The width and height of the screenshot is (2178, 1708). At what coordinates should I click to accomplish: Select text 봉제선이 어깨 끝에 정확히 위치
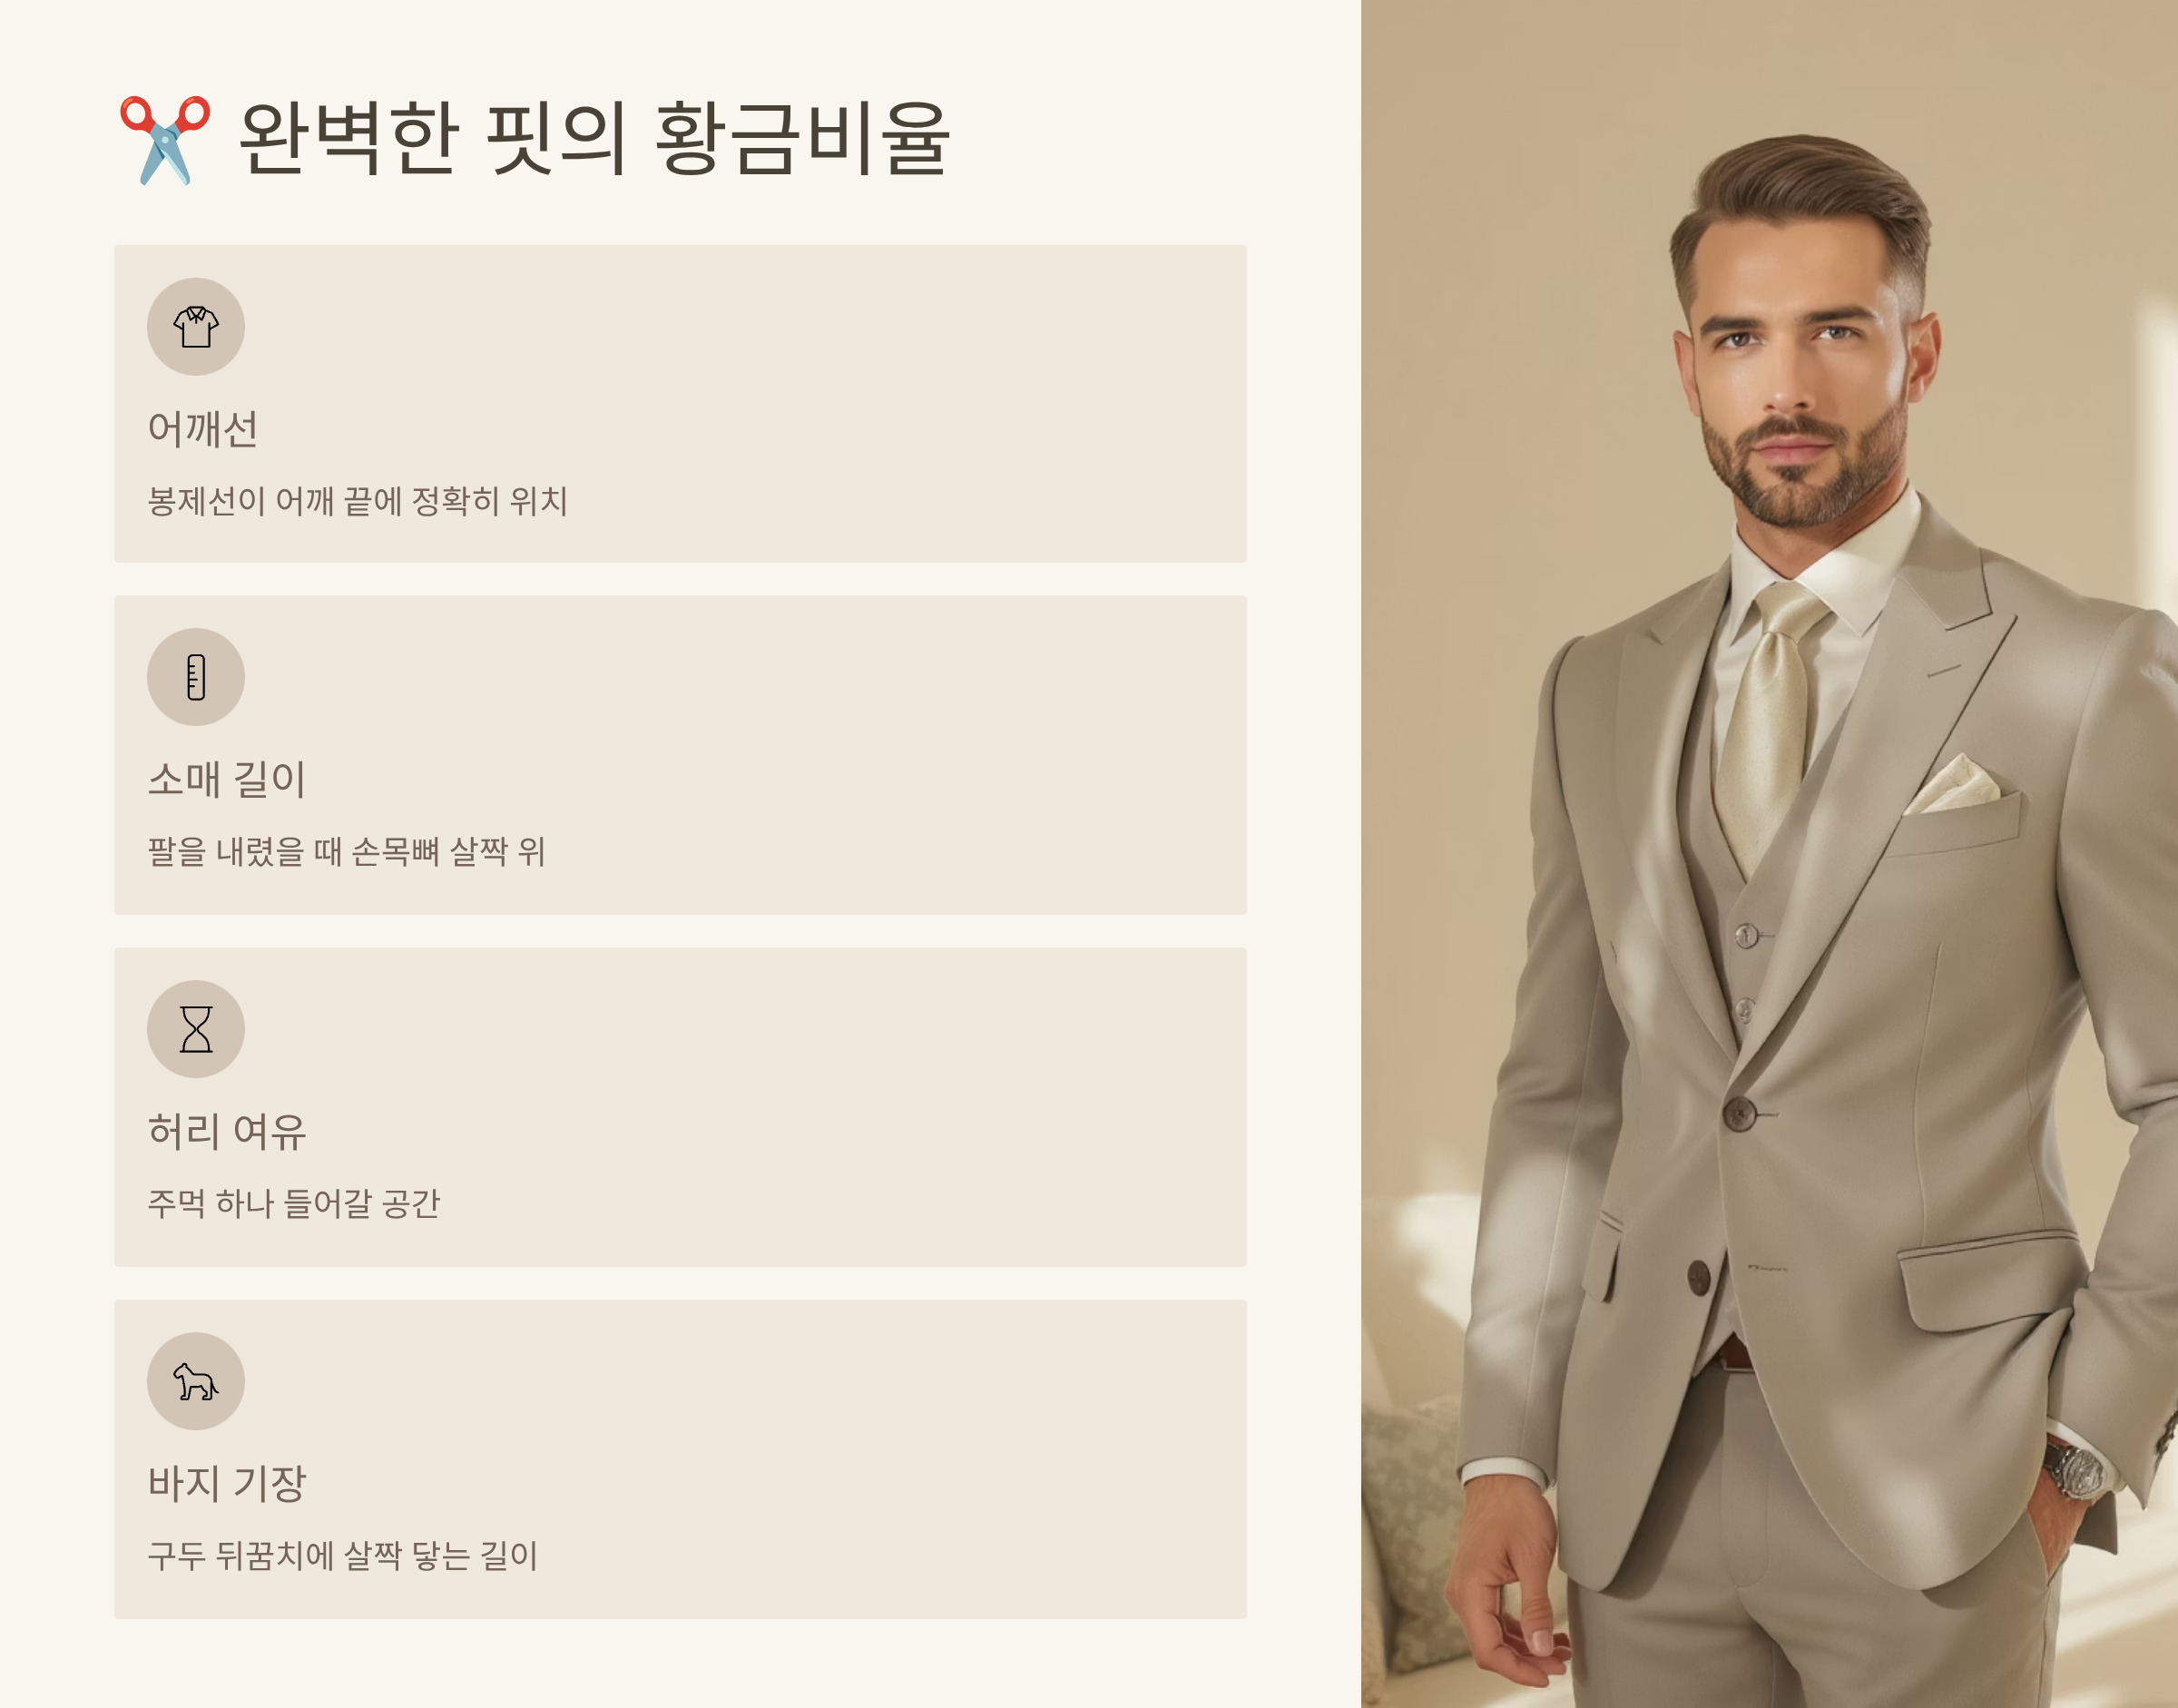(358, 501)
